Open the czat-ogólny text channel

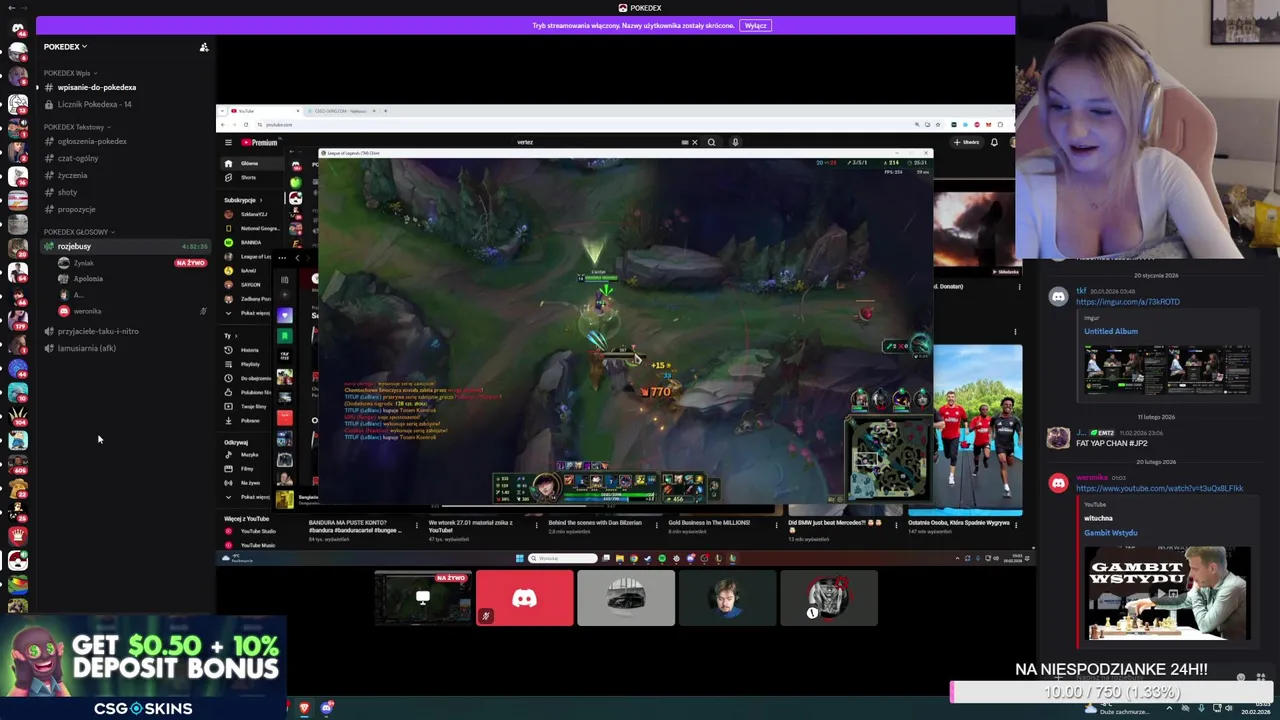coord(125,159)
